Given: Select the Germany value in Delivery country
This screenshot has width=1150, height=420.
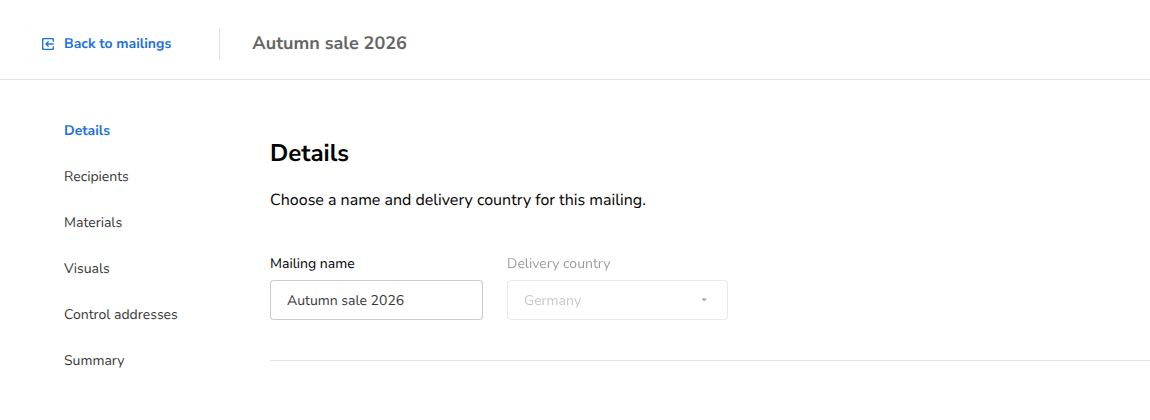Looking at the screenshot, I should coord(552,301).
